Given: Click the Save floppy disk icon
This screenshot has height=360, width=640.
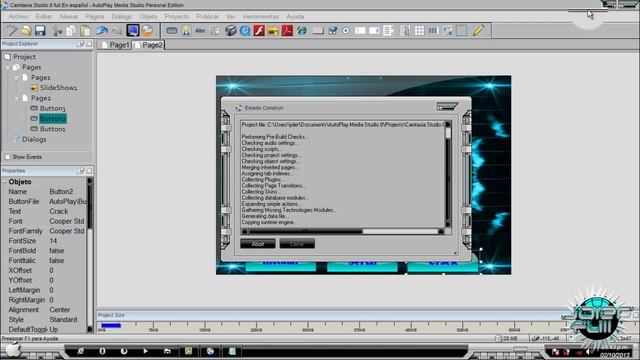Looking at the screenshot, I should pos(40,31).
